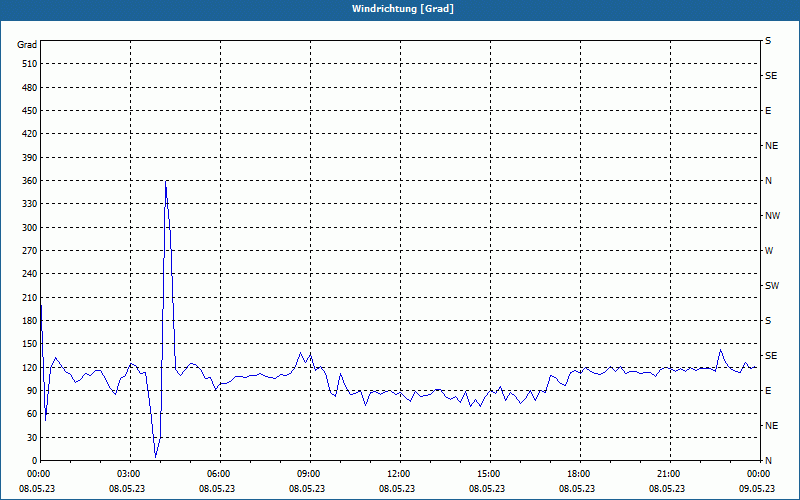Select the W compass direction label
Image resolution: width=800 pixels, height=500 pixels.
click(769, 251)
